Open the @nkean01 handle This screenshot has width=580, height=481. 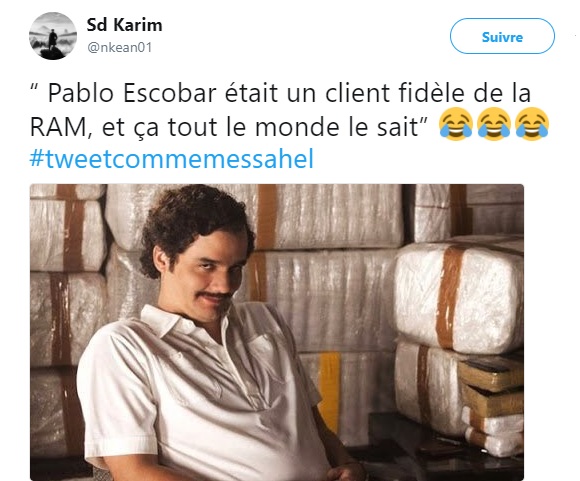pos(119,48)
